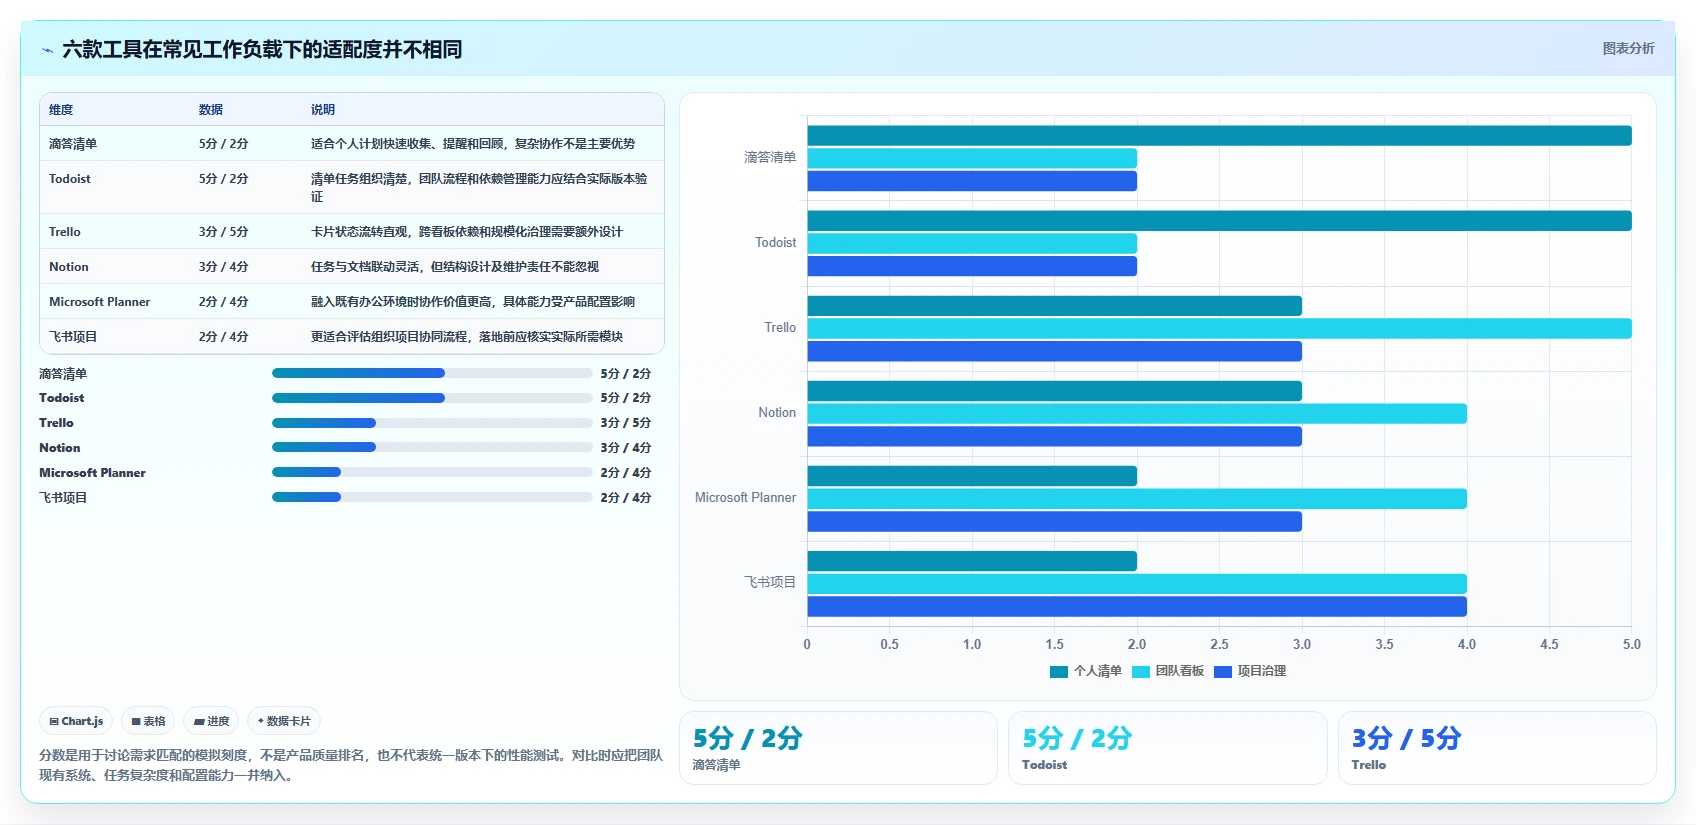1696x825 pixels.
Task: Click the description starting 清单任务组织清楚
Action: (480, 188)
